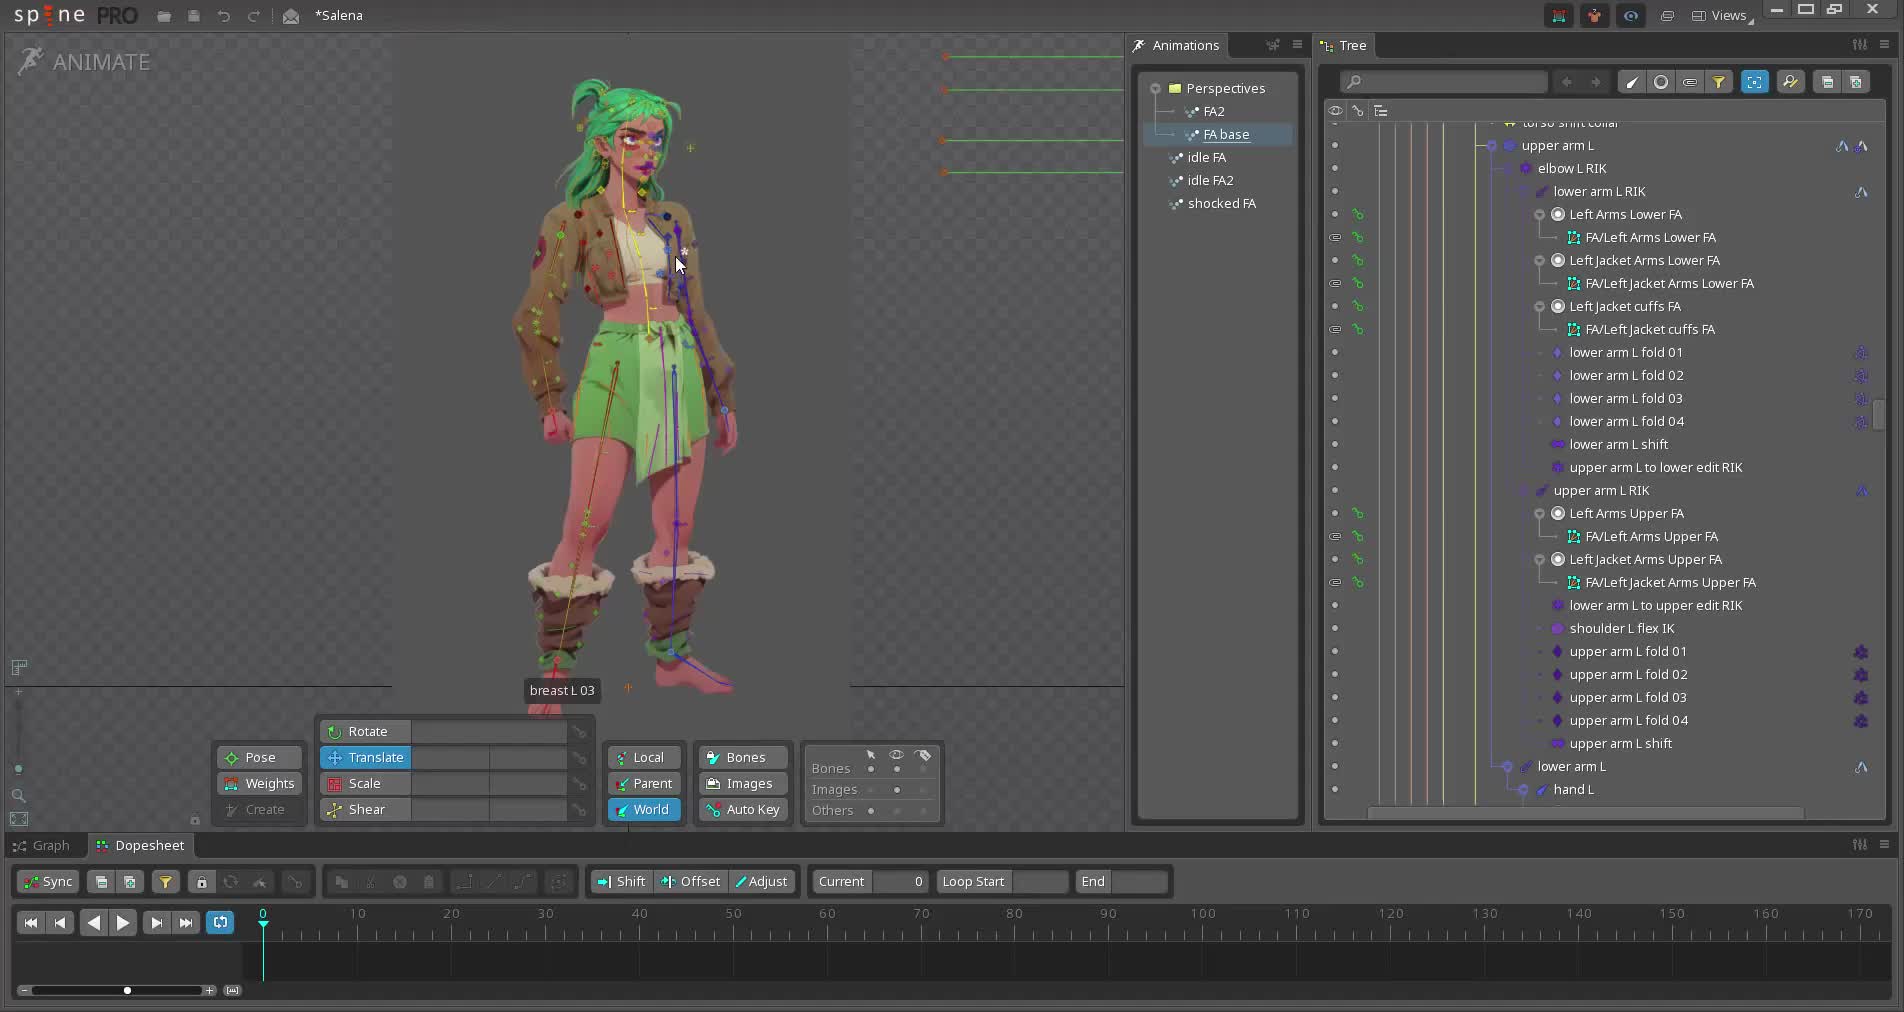Expand all tree nodes icon
The width and height of the screenshot is (1904, 1012).
pyautogui.click(x=1856, y=82)
